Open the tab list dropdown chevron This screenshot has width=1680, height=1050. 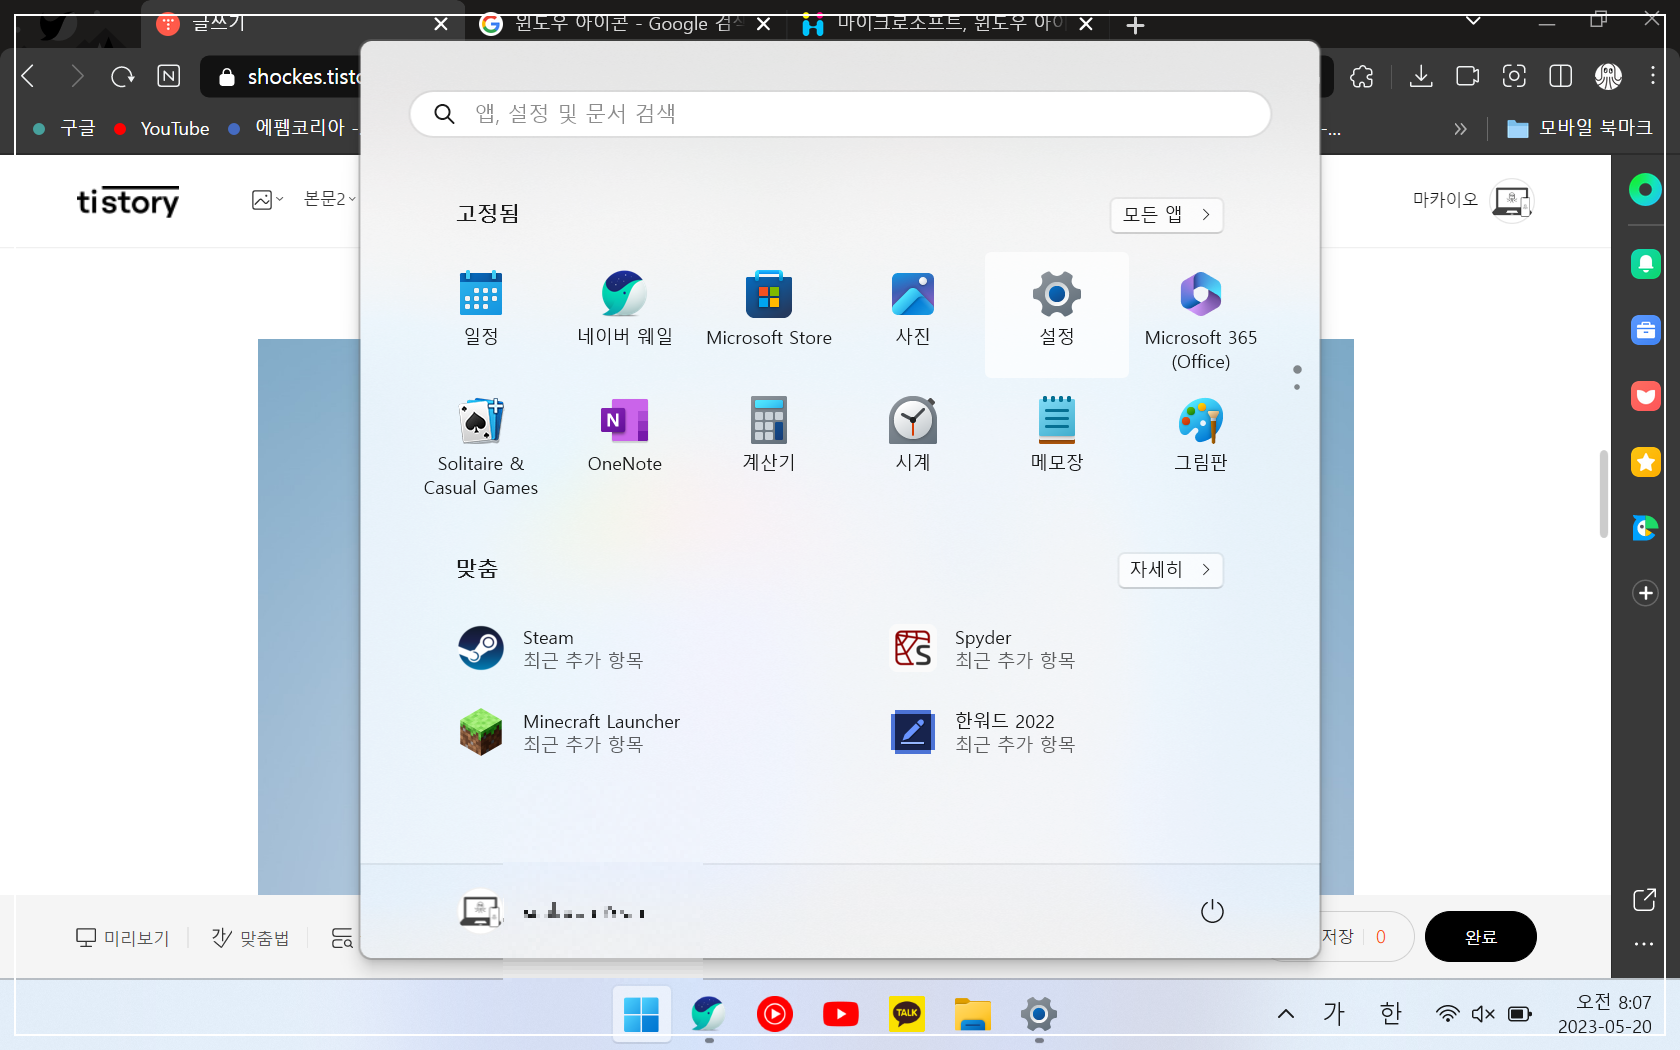(1473, 21)
